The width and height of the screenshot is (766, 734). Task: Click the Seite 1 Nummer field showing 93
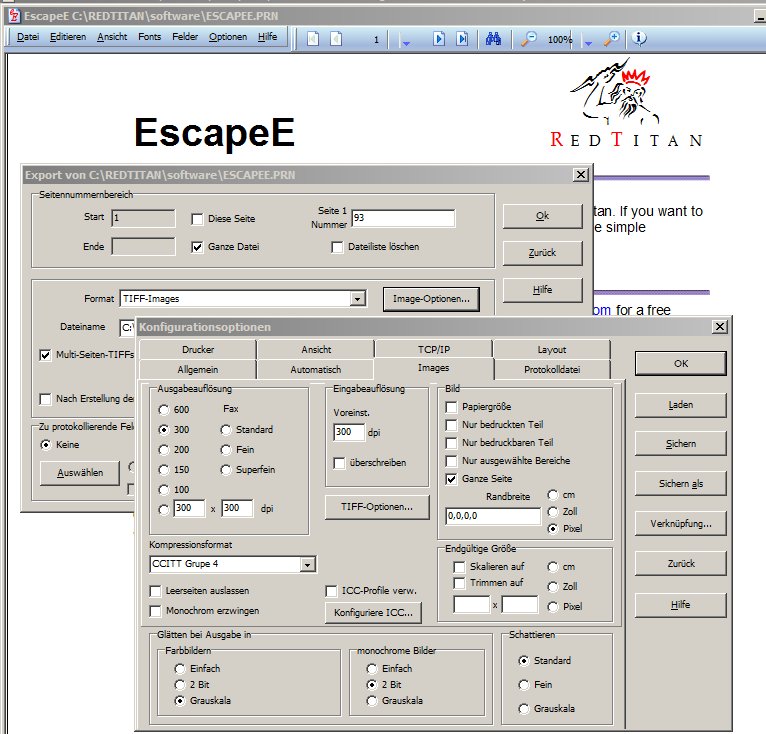pos(403,218)
